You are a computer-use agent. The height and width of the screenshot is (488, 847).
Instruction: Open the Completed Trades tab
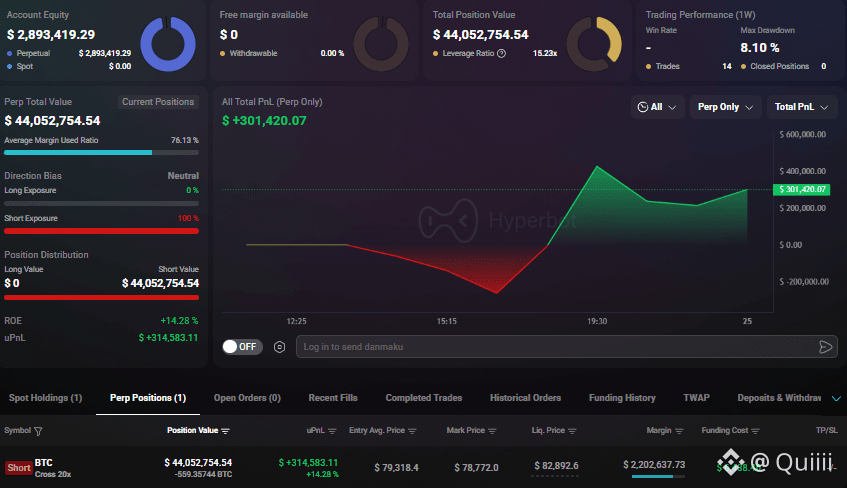tap(424, 398)
